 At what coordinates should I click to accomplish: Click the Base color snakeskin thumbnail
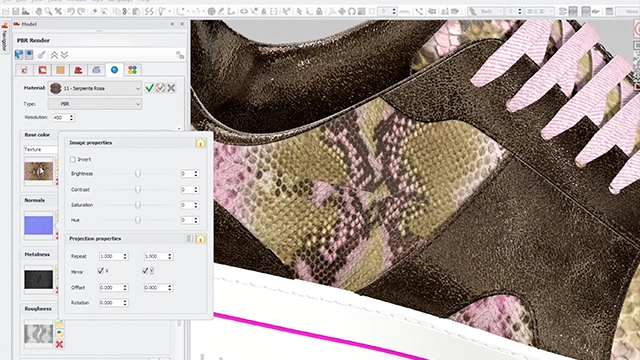click(x=39, y=171)
